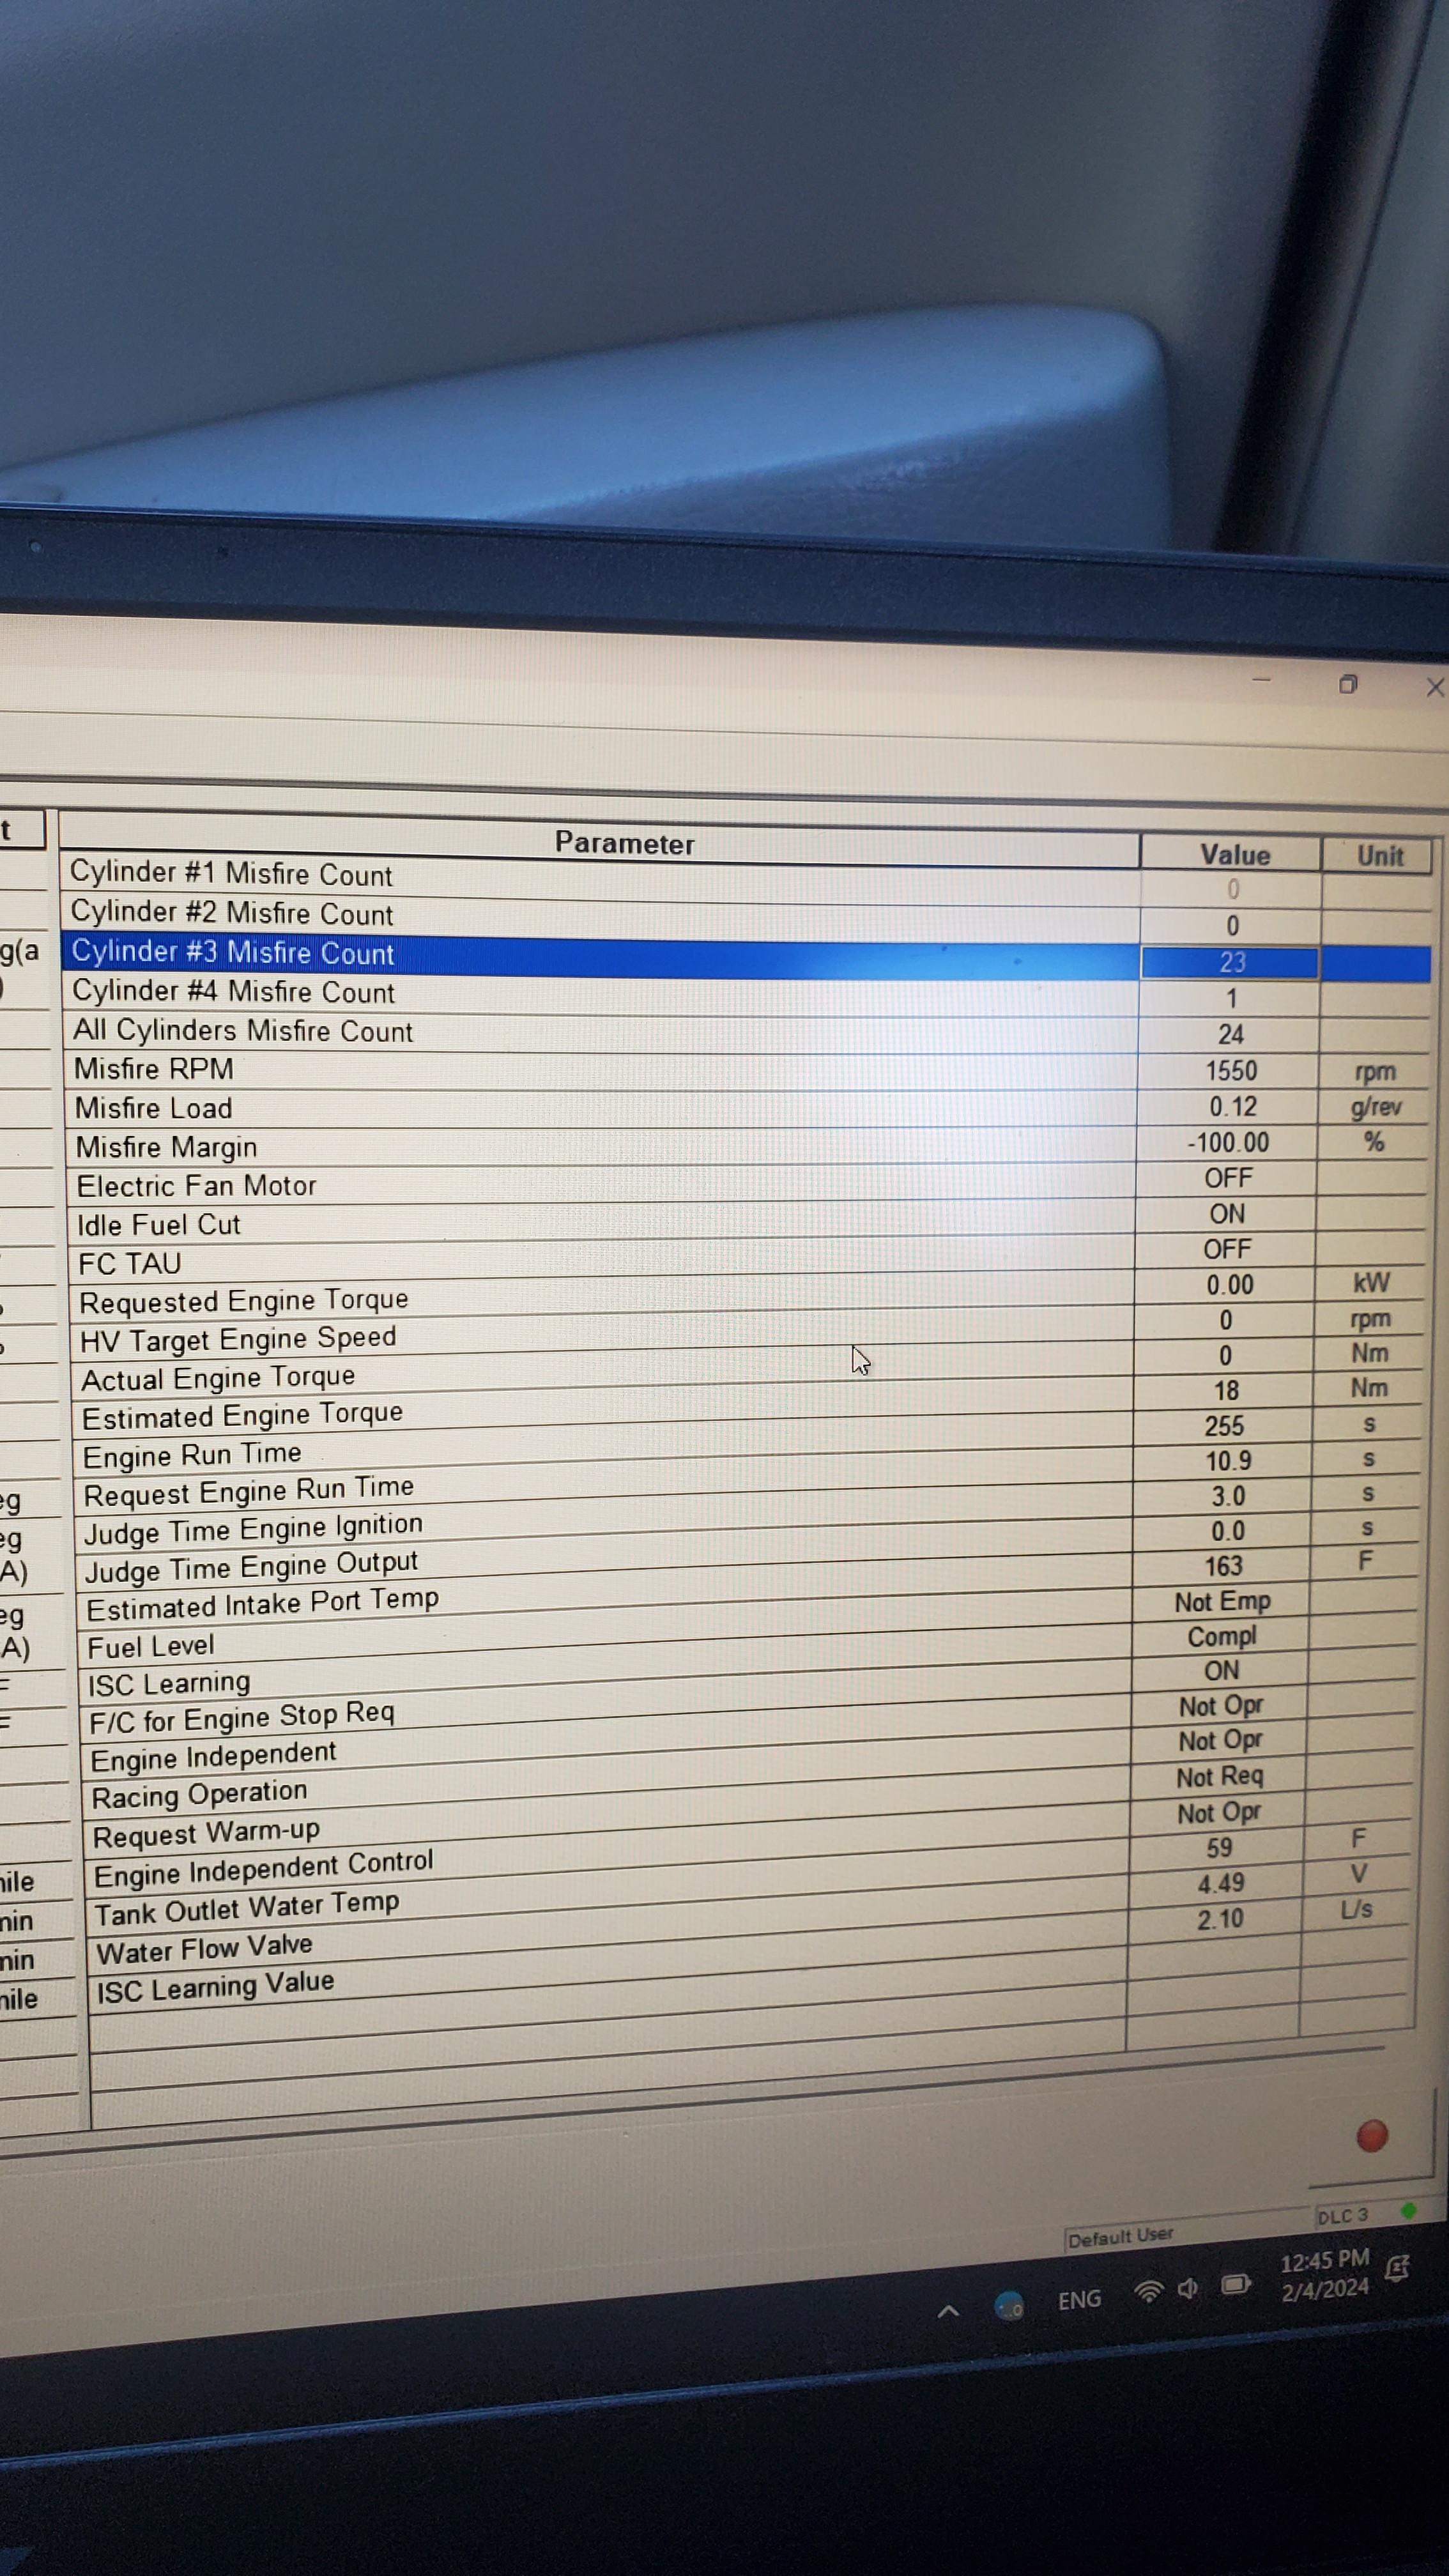1449x2576 pixels.
Task: Click the DLC 3 status bar label
Action: coord(1342,2216)
